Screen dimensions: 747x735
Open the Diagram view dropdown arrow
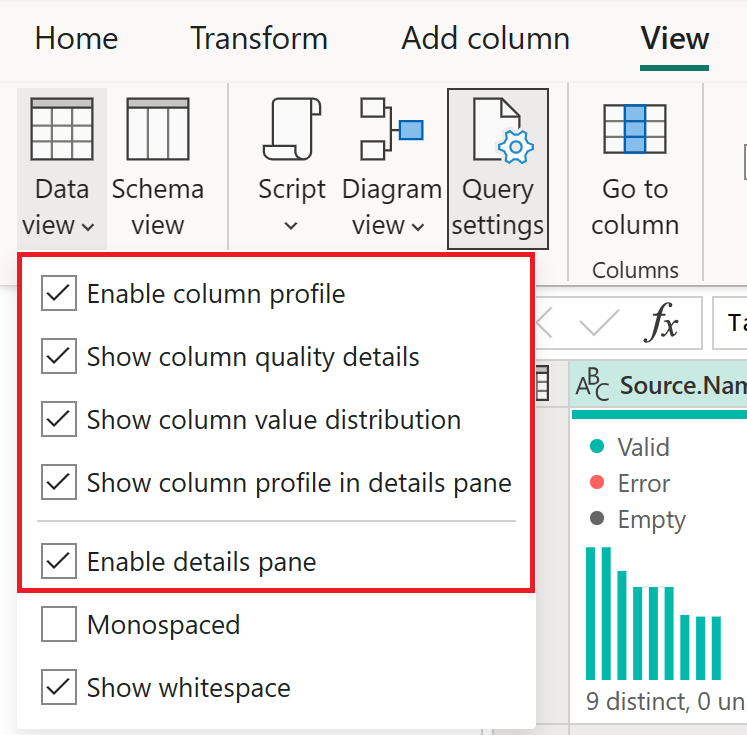[417, 227]
